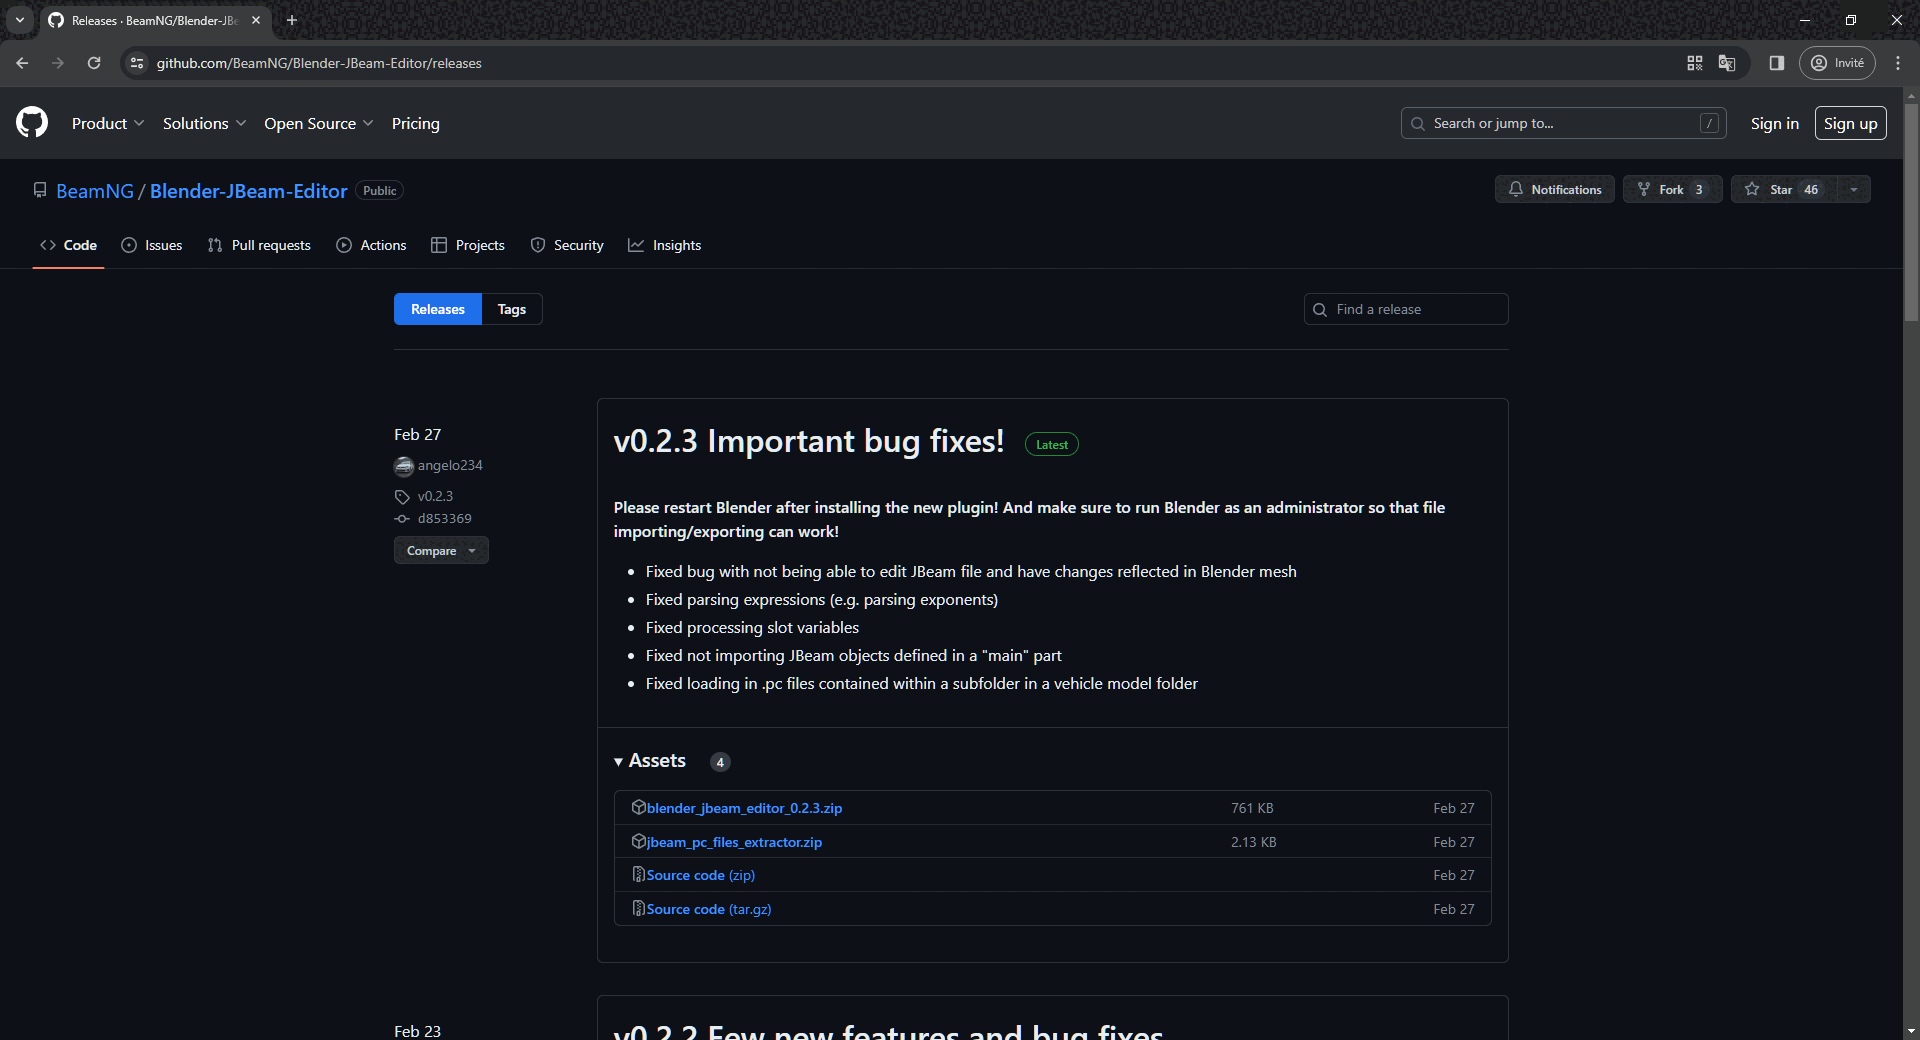Click the file icon for Source code (tar.gz)
The image size is (1920, 1040).
point(638,908)
